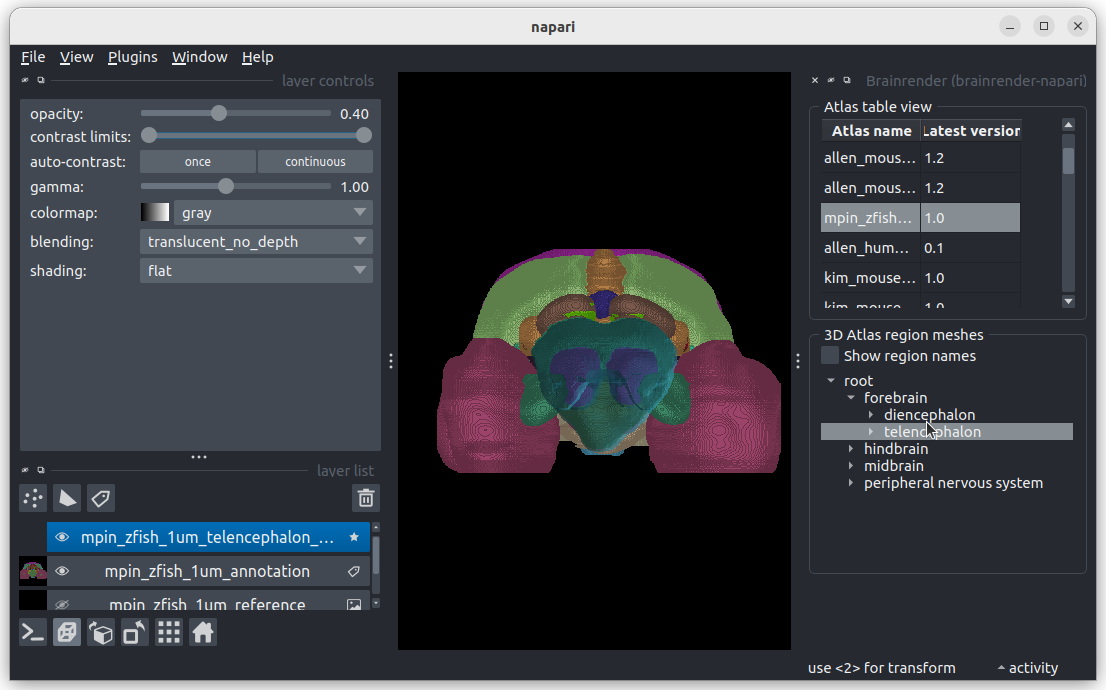
Task: Open the Window menu
Action: [199, 57]
